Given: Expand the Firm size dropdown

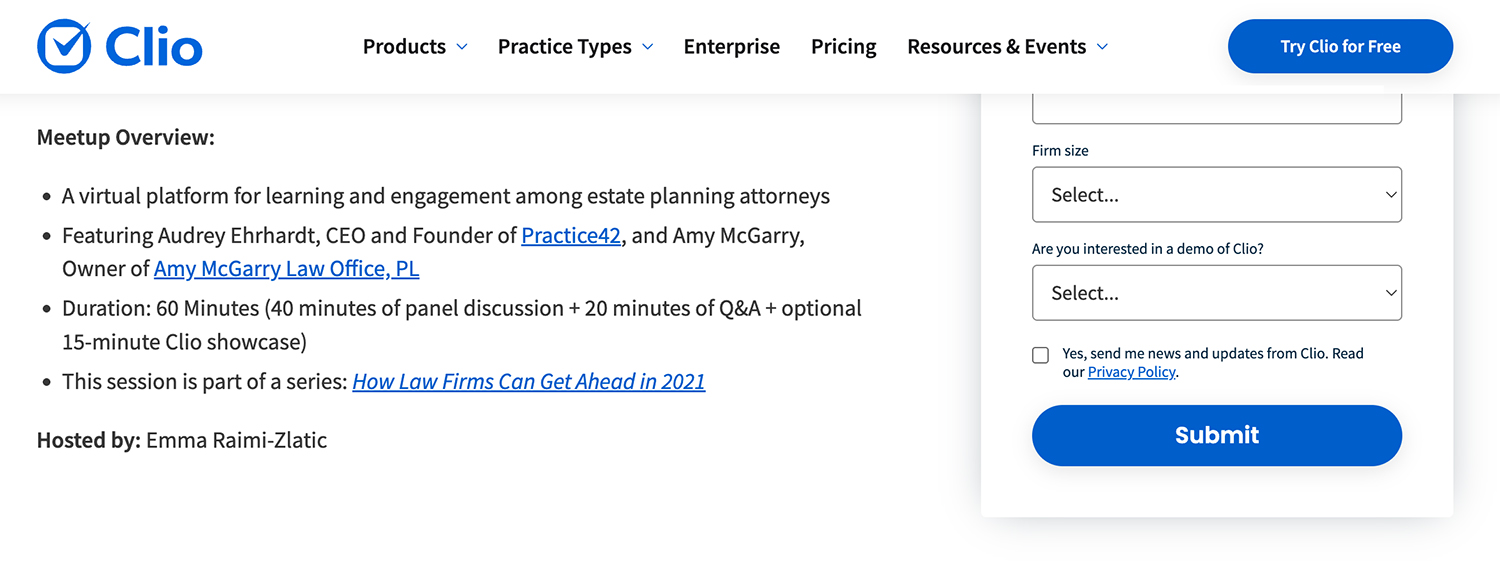Looking at the screenshot, I should coord(1216,195).
